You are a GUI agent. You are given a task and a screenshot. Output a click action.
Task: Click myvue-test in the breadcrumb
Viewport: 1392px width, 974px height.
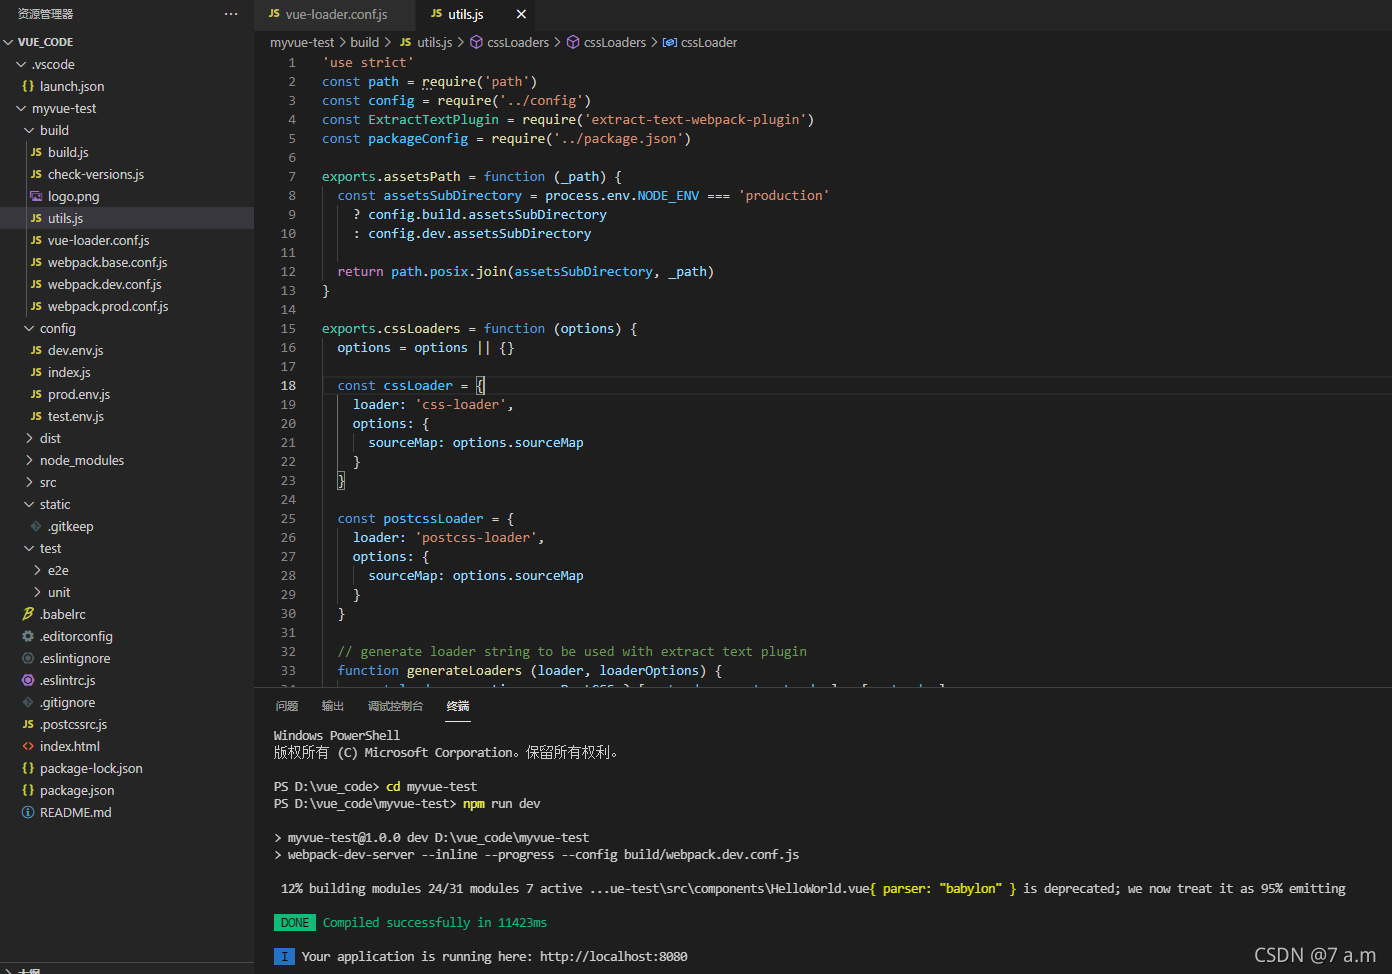pos(302,42)
